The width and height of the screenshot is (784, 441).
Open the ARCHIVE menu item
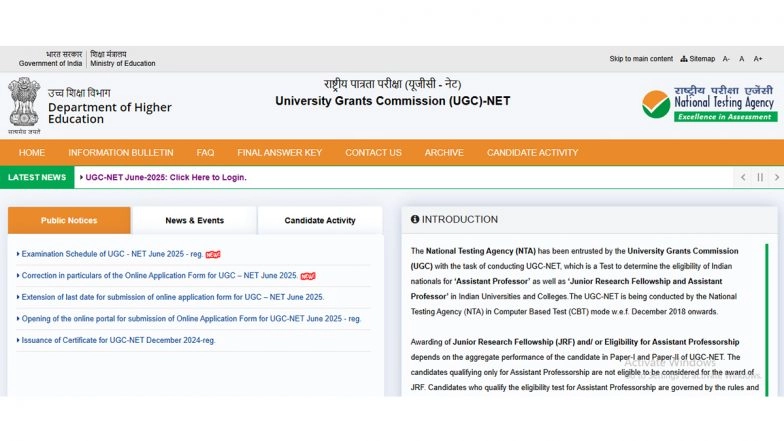[x=444, y=153]
